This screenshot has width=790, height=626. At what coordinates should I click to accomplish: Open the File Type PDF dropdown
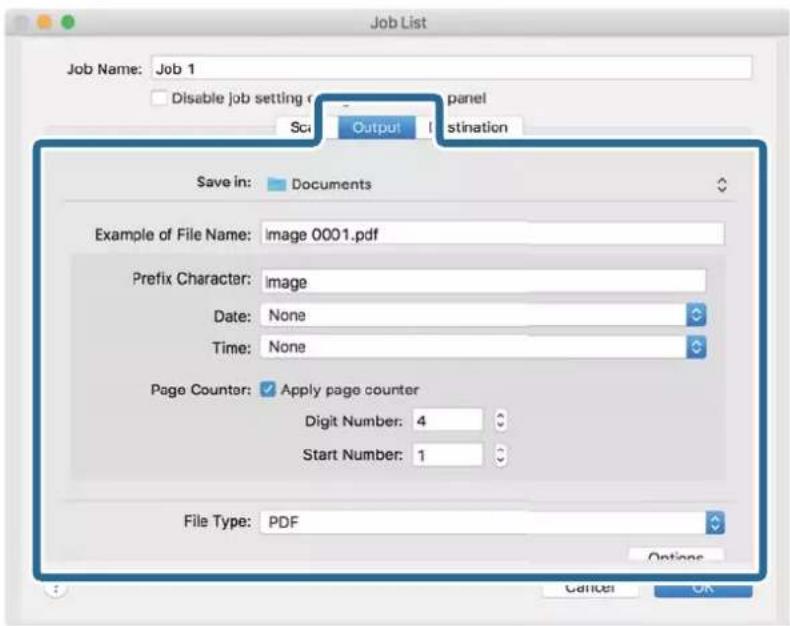click(492, 522)
